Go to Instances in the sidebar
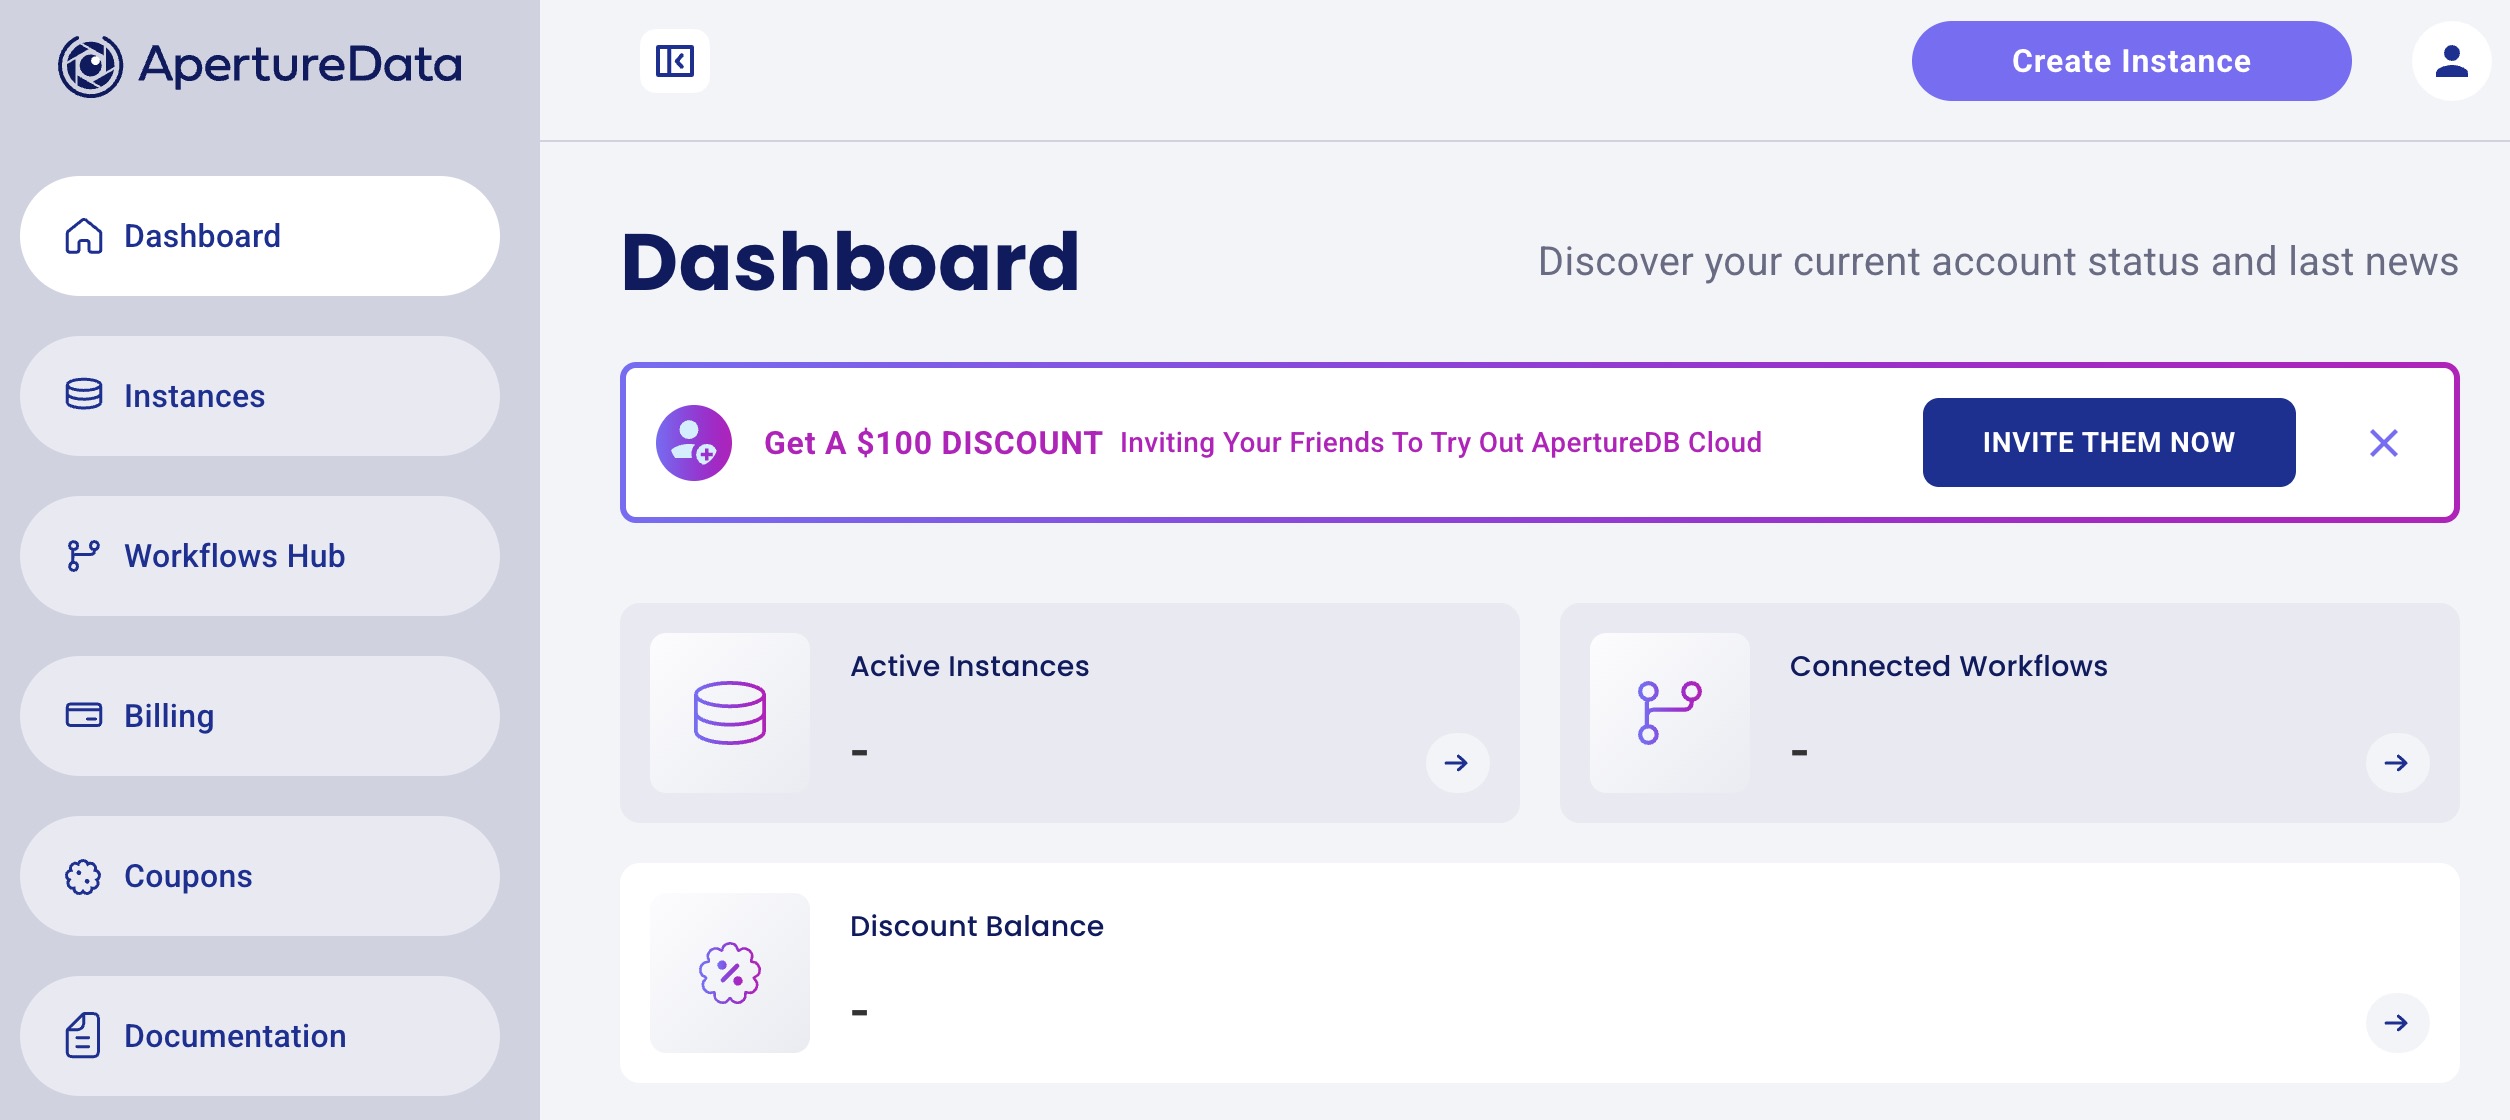 260,396
